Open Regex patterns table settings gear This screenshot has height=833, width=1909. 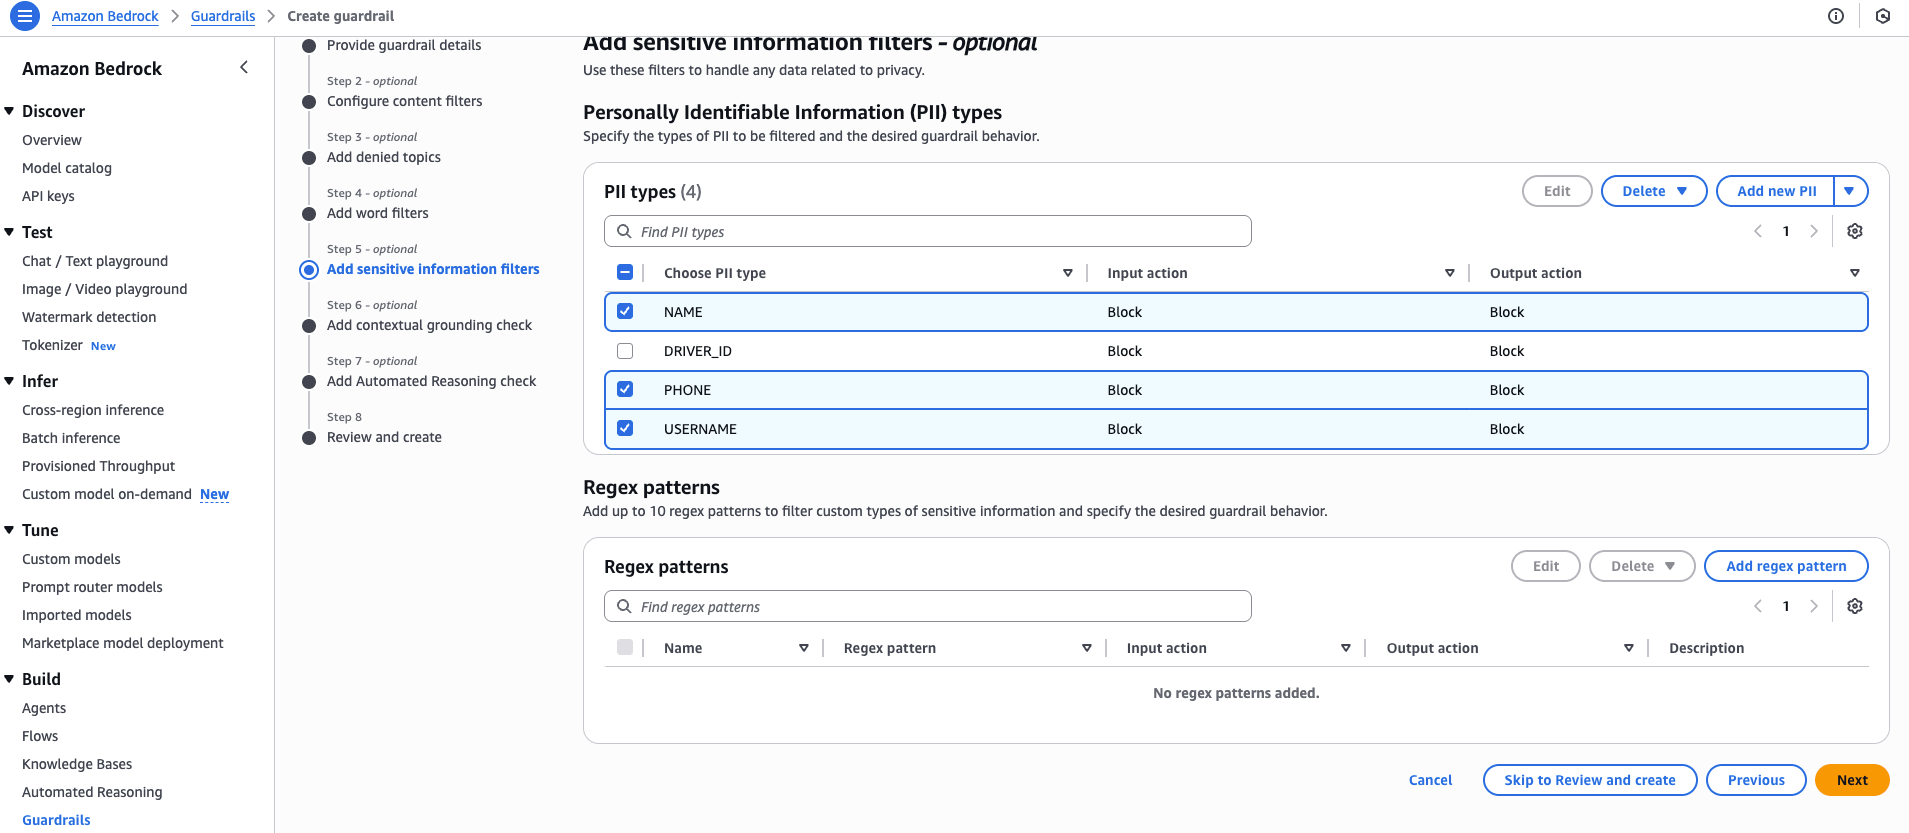pyautogui.click(x=1854, y=606)
